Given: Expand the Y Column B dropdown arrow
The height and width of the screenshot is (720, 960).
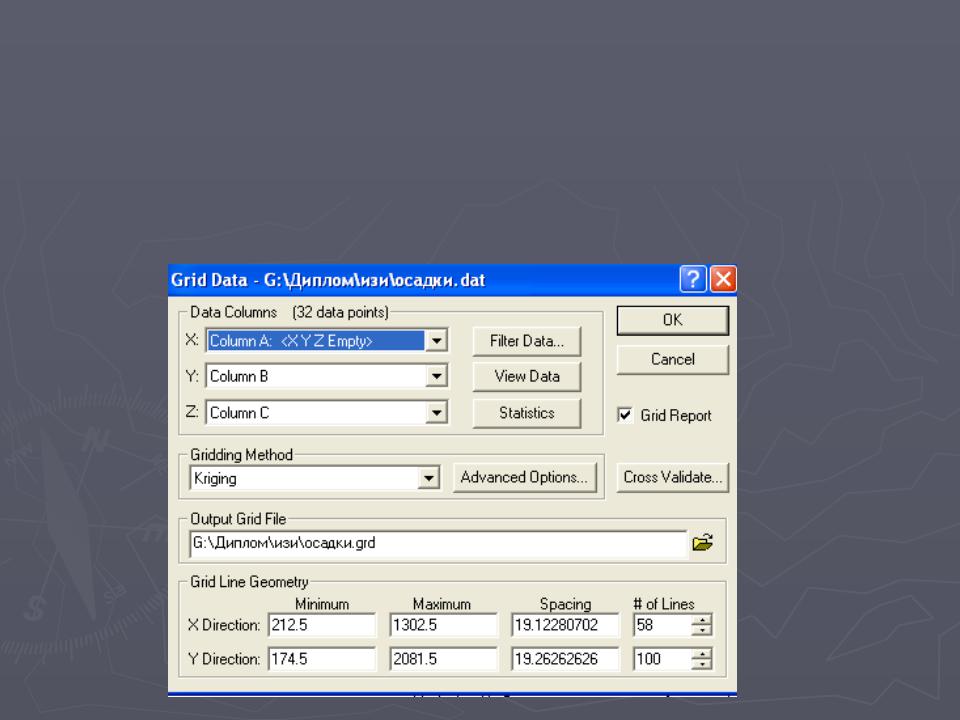Looking at the screenshot, I should pos(437,376).
